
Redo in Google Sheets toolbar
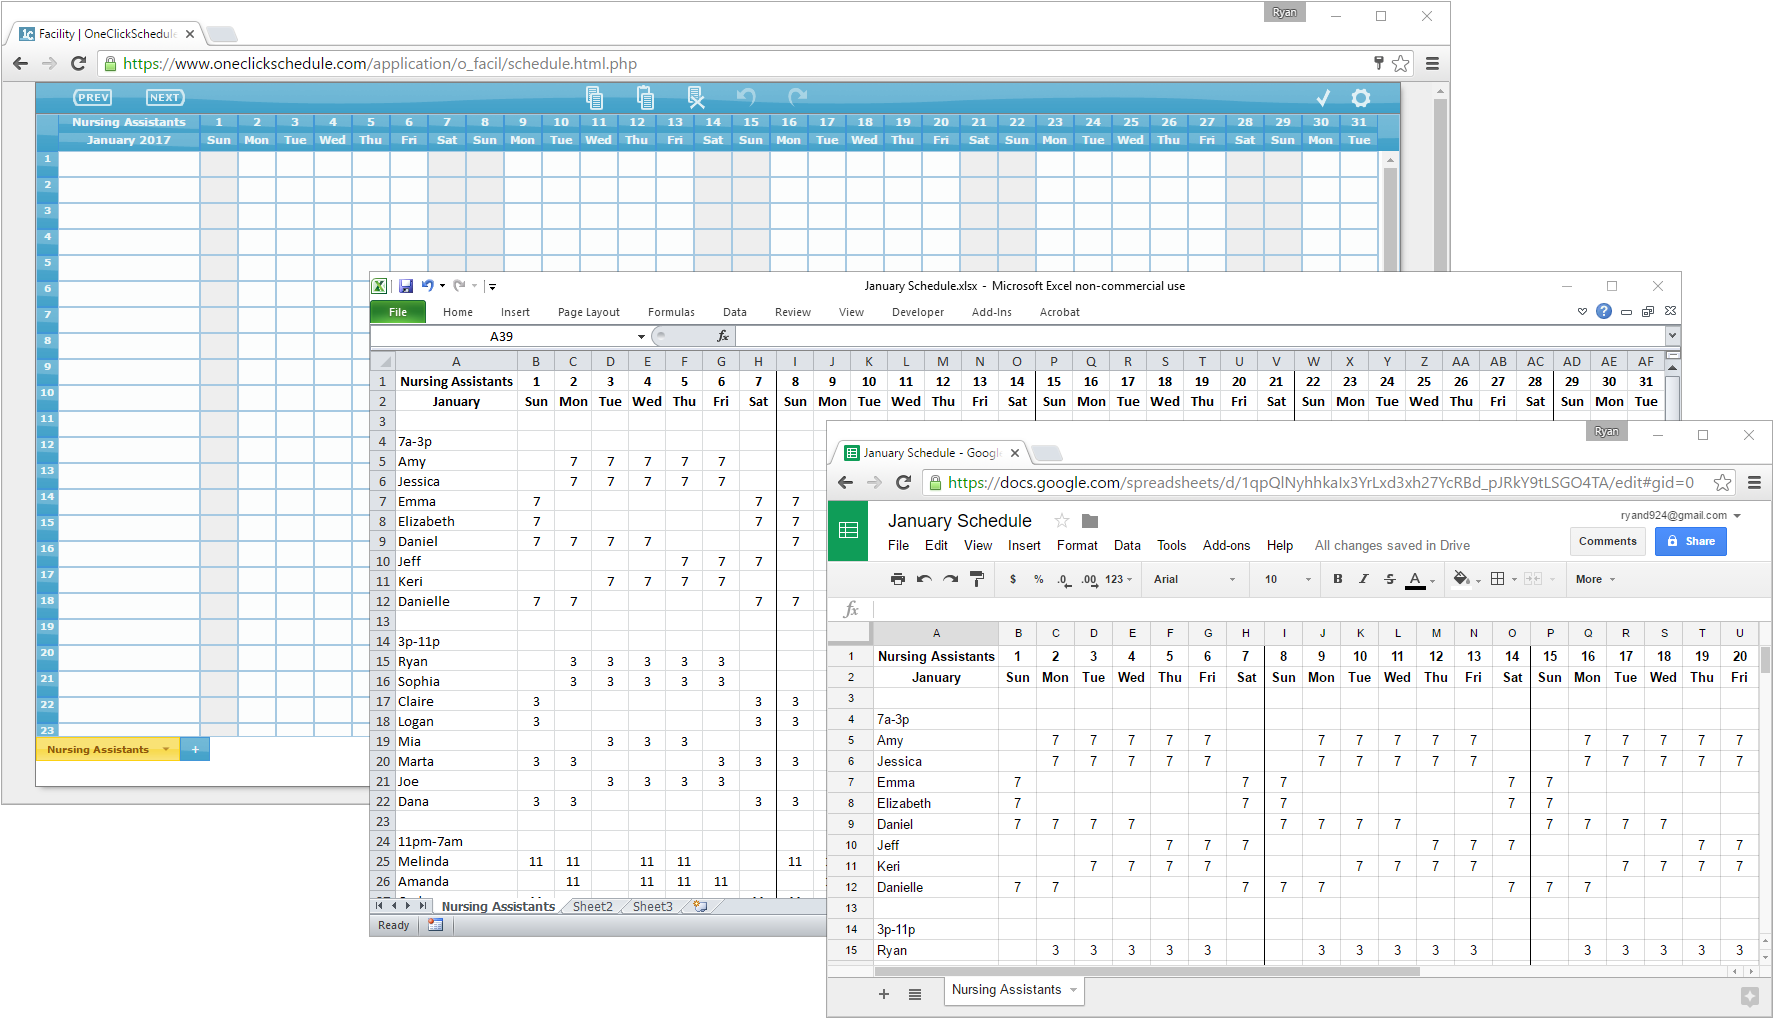click(x=950, y=579)
